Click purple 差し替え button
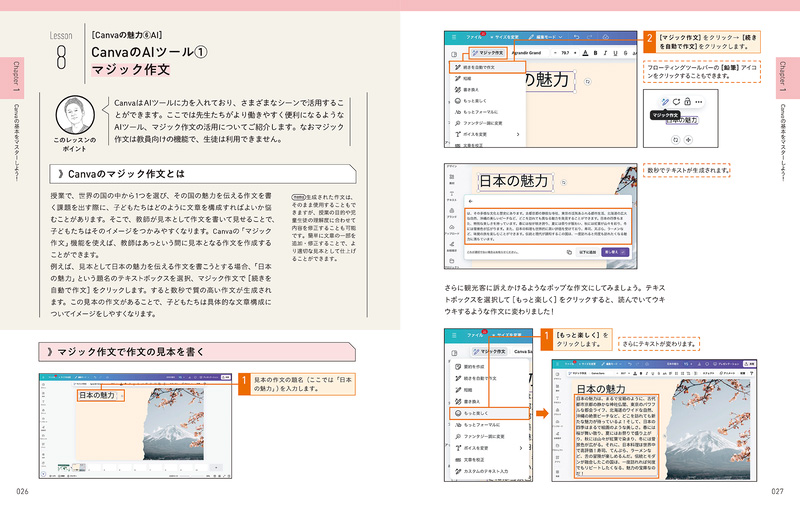This screenshot has width=800, height=510. pyautogui.click(x=615, y=252)
